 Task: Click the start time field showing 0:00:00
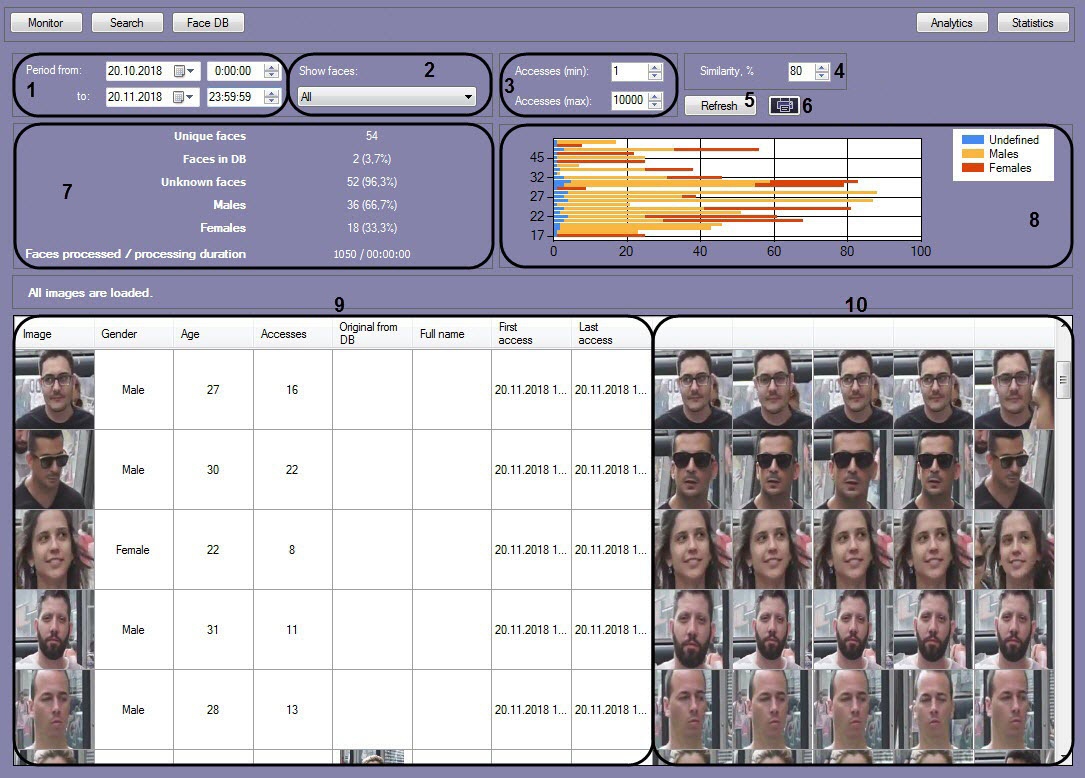click(x=234, y=71)
